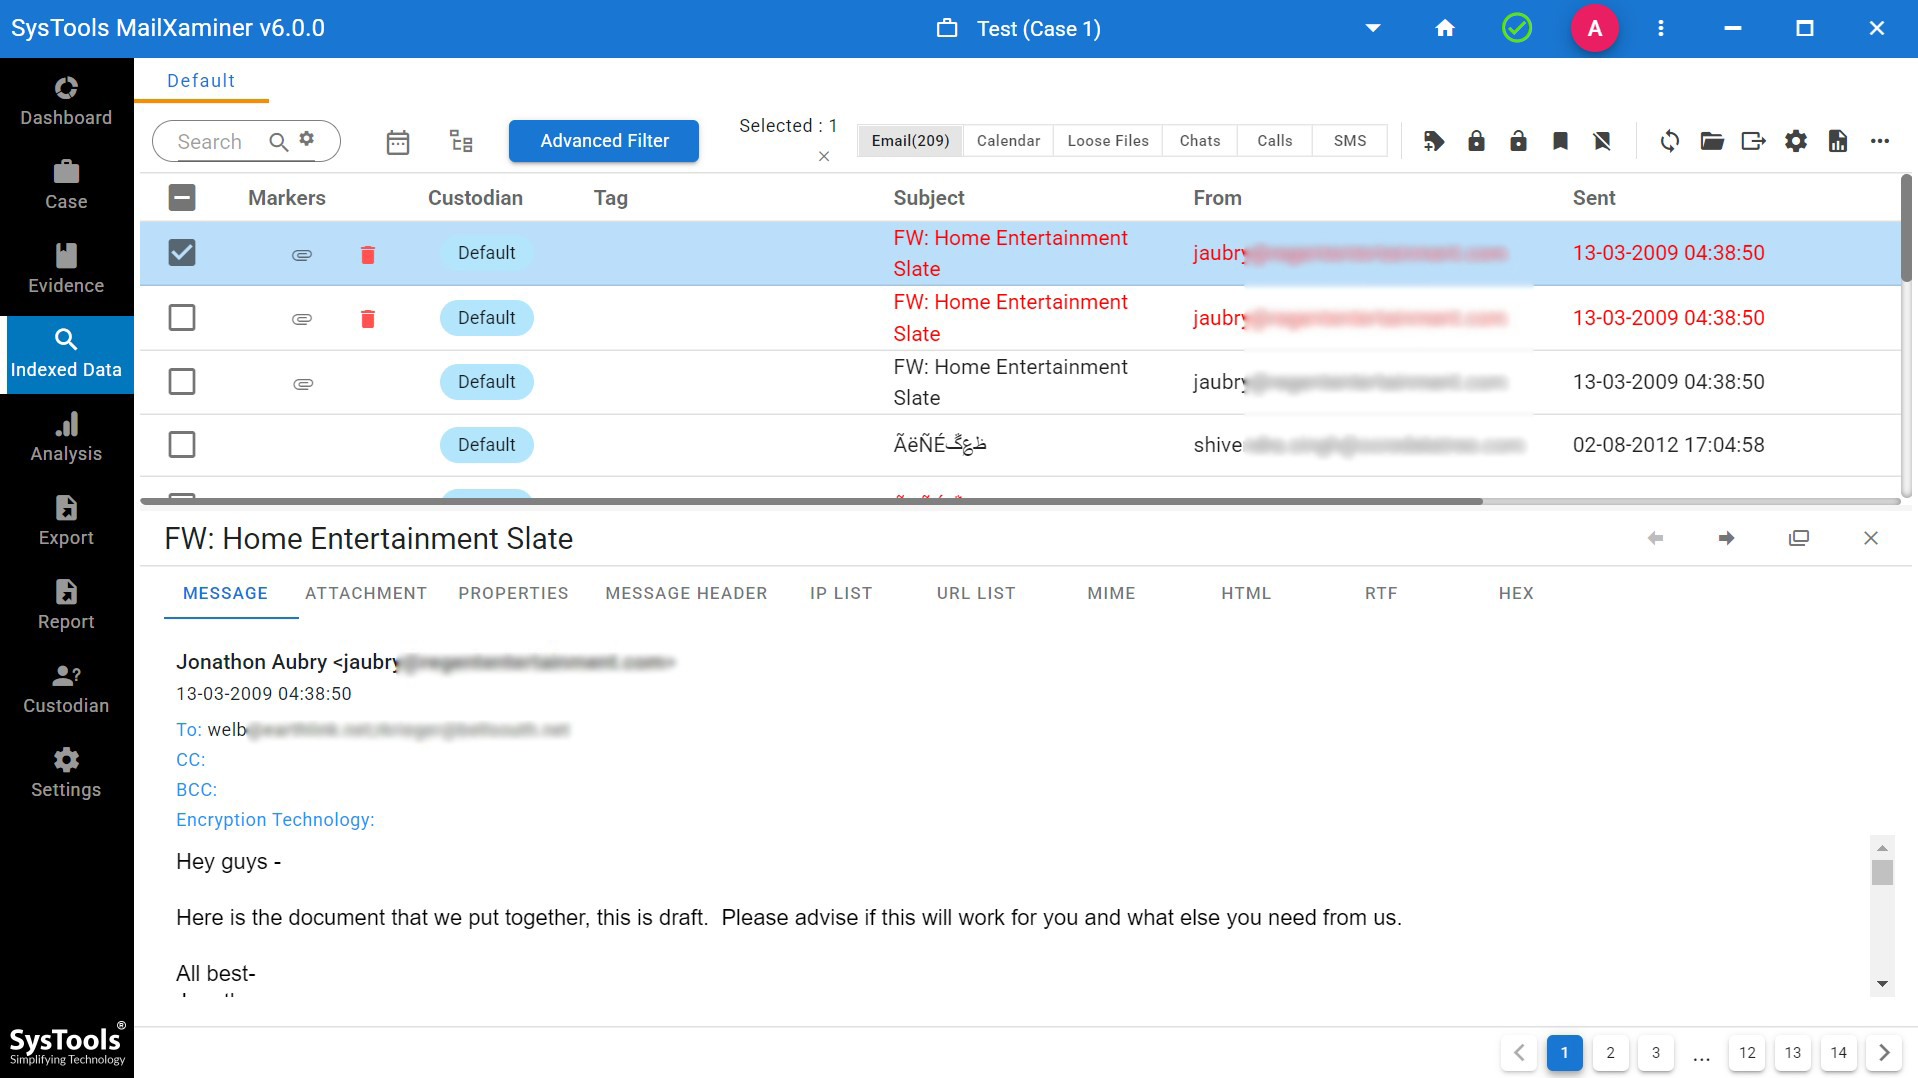This screenshot has width=1918, height=1078.
Task: Expand the case dropdown arrow in title bar
Action: click(x=1373, y=28)
